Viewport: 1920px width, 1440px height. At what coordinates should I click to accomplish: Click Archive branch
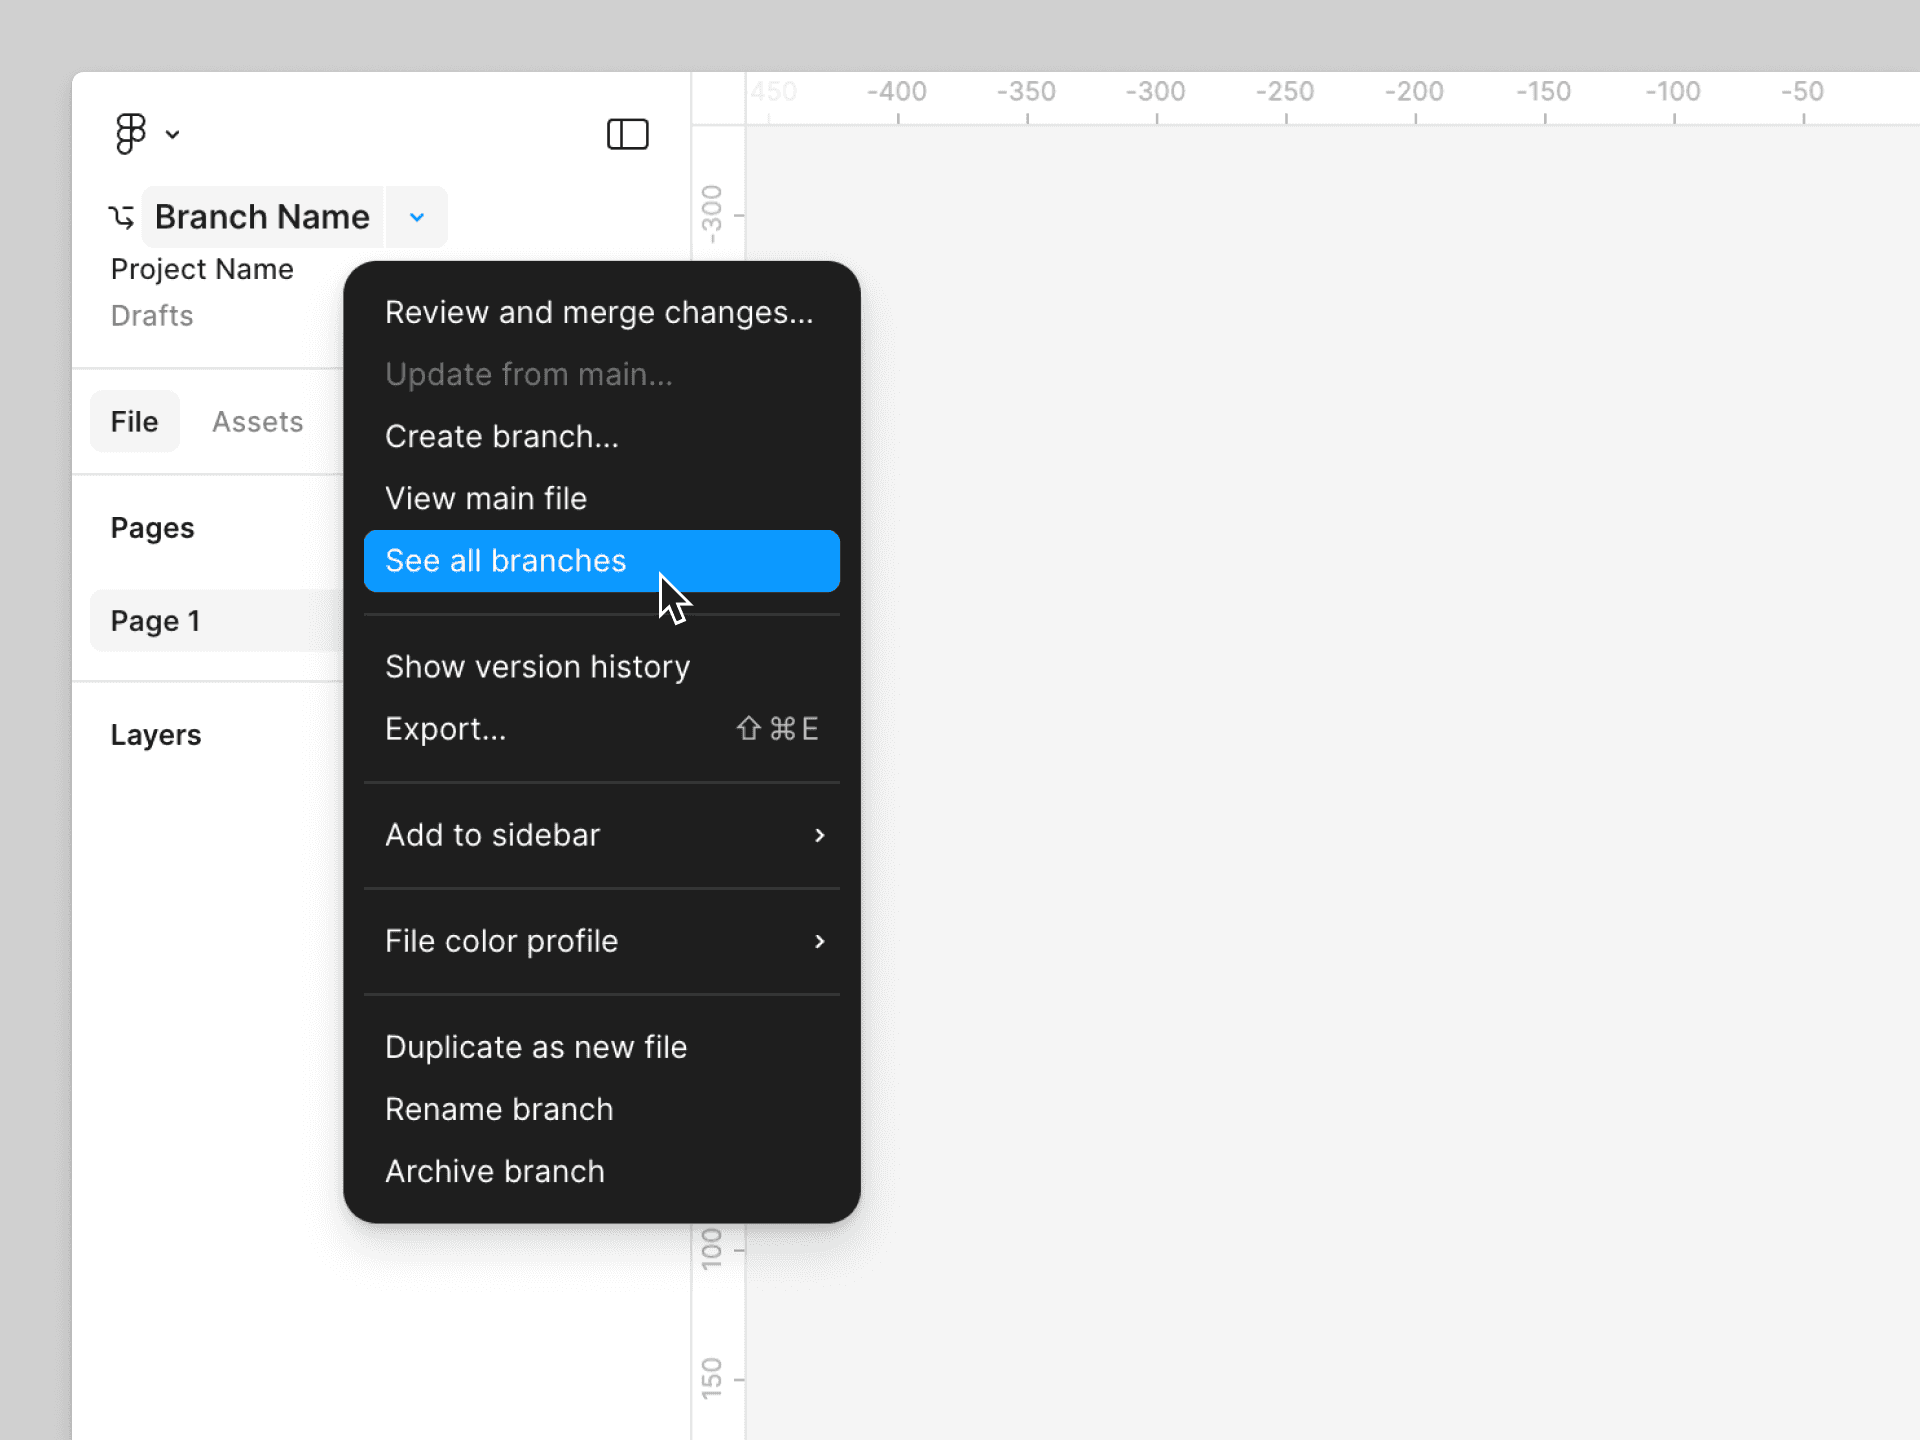[495, 1171]
